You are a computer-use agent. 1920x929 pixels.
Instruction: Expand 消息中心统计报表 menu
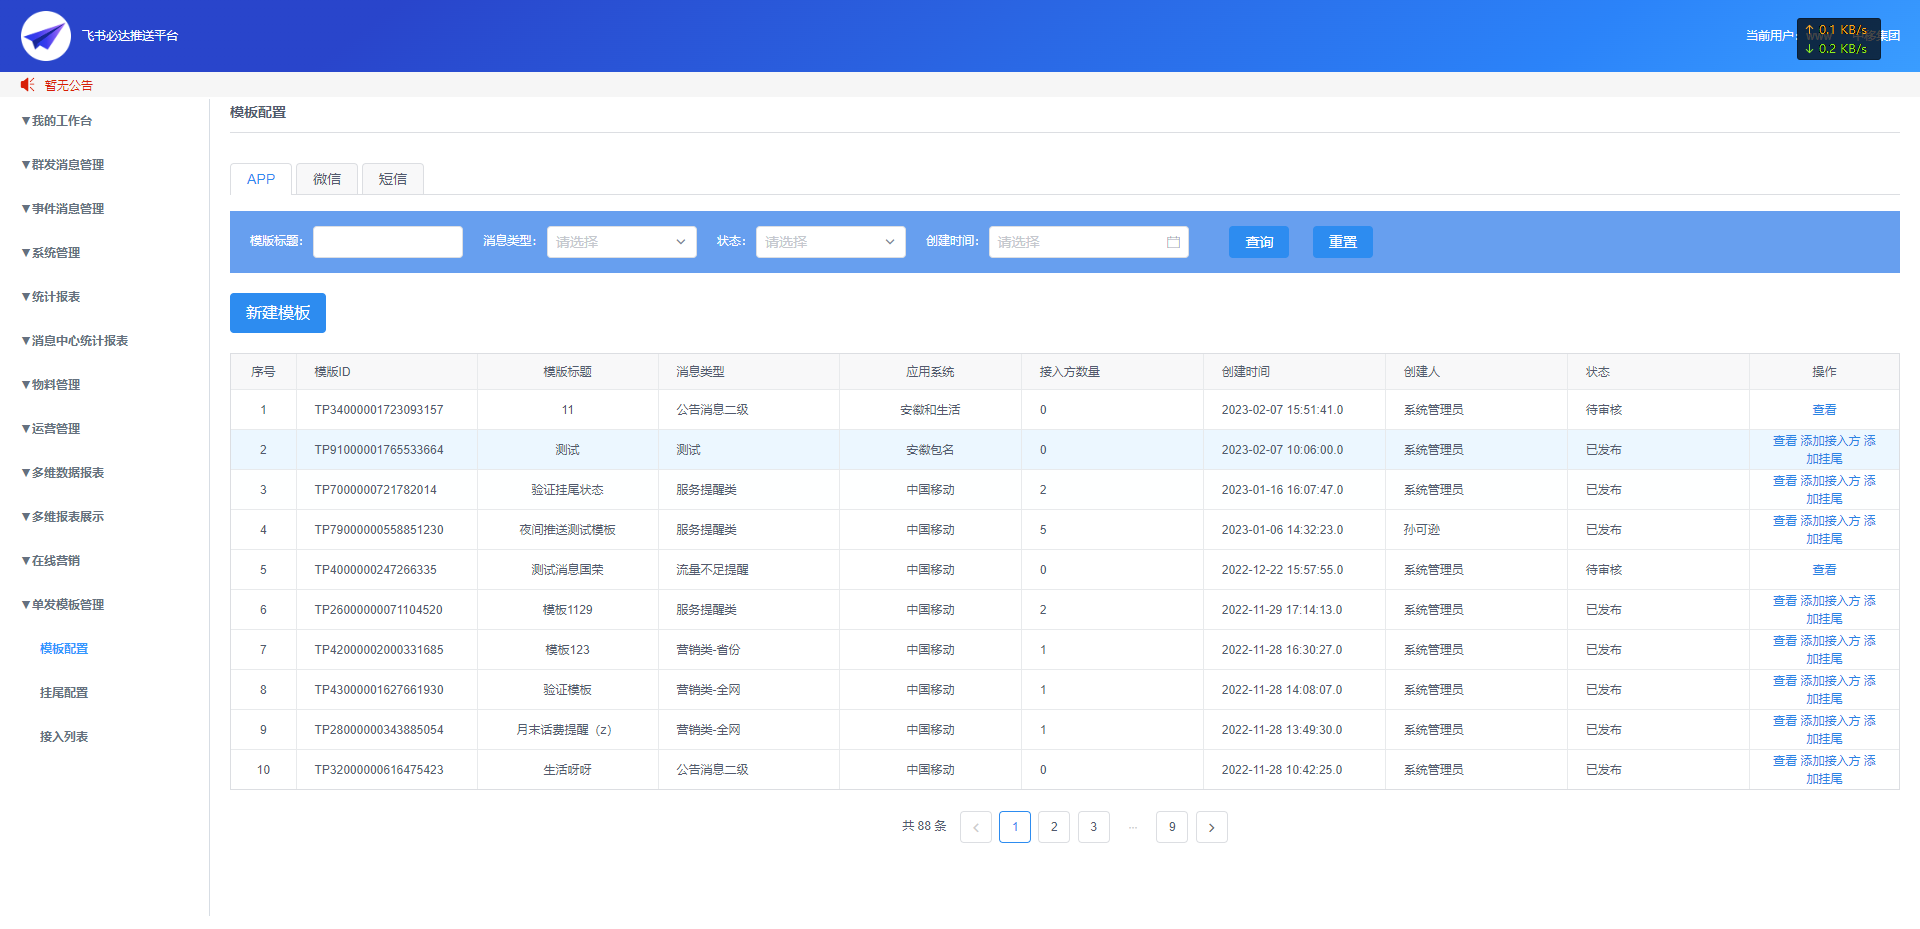pyautogui.click(x=75, y=341)
